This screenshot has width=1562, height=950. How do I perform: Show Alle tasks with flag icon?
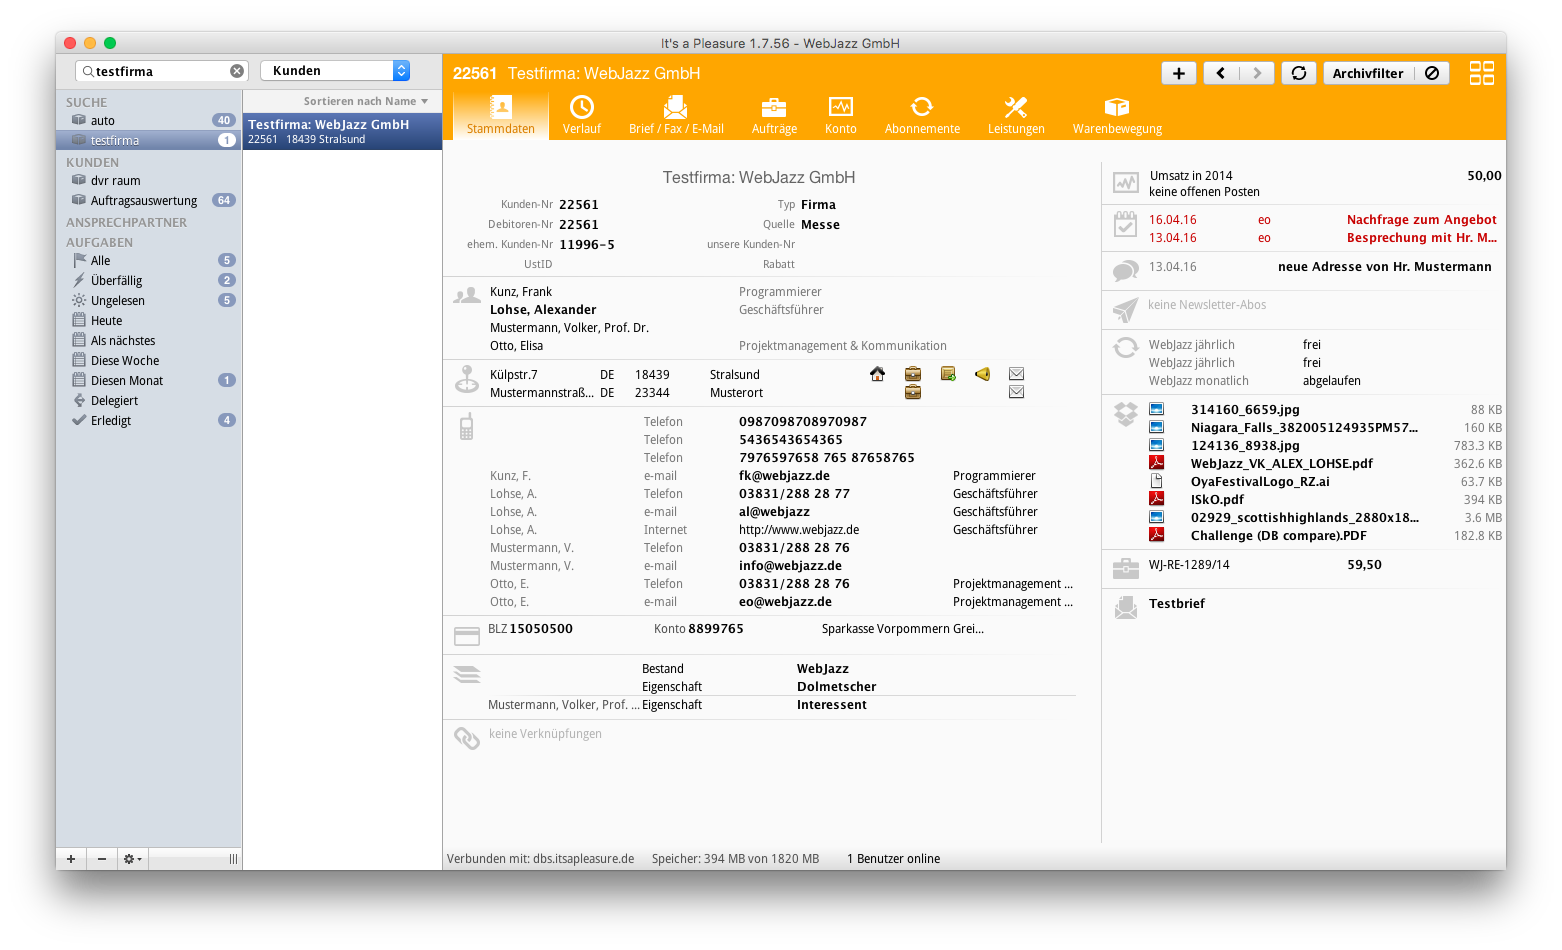[x=149, y=260]
